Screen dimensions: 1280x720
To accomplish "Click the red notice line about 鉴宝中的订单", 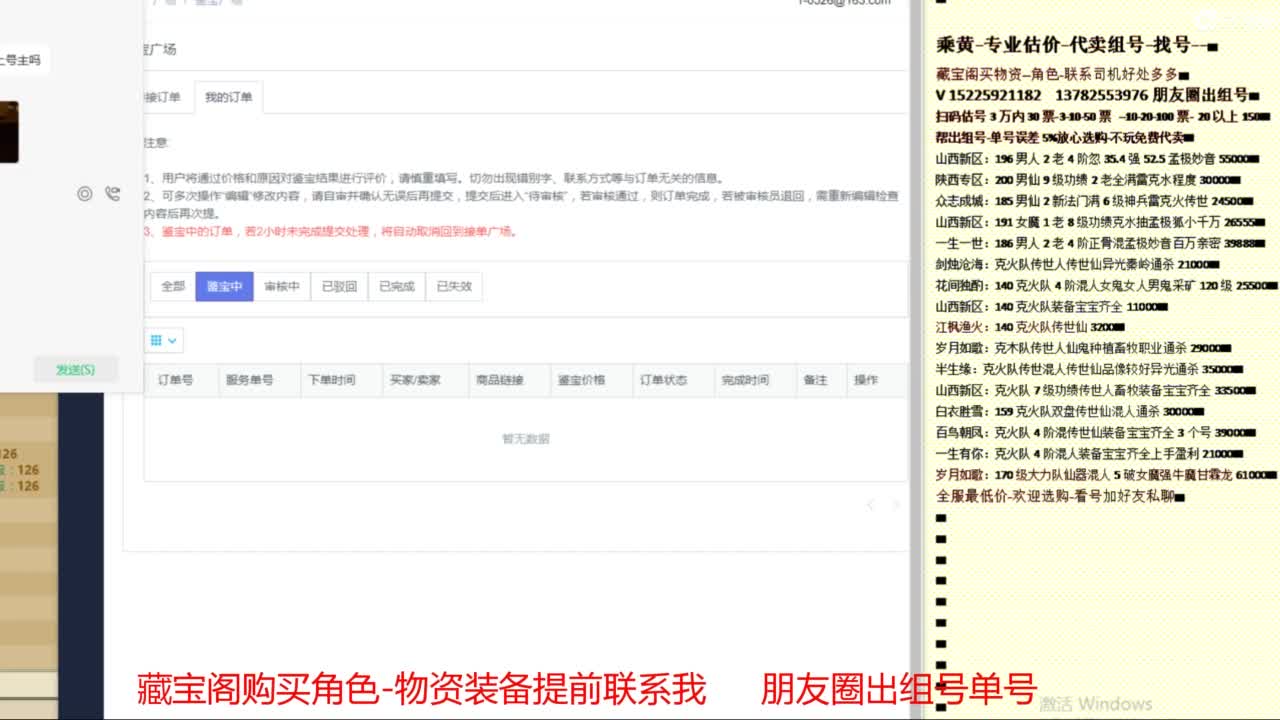I will click(330, 231).
